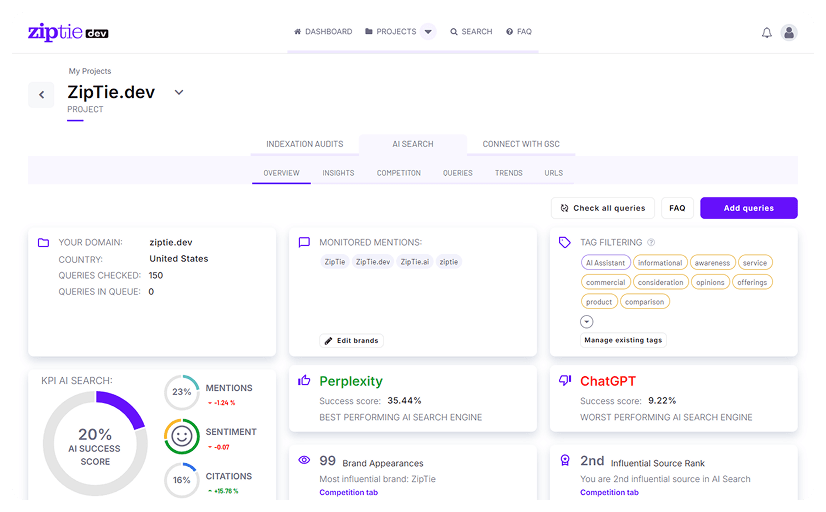The height and width of the screenshot is (512, 826).
Task: Click the ChatGPT thumbs down icon
Action: click(x=565, y=381)
